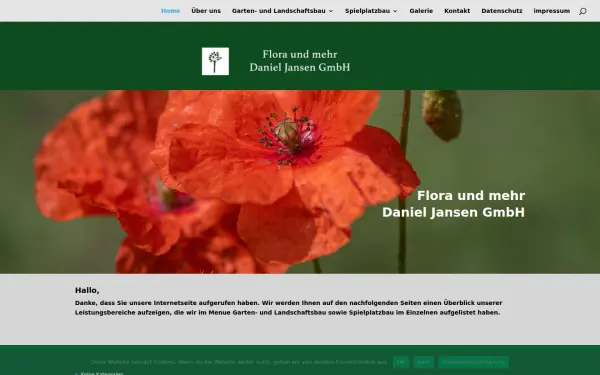Click the 'Keine Kategorien' footer entry
Viewport: 600px width, 375px height.
click(x=102, y=373)
